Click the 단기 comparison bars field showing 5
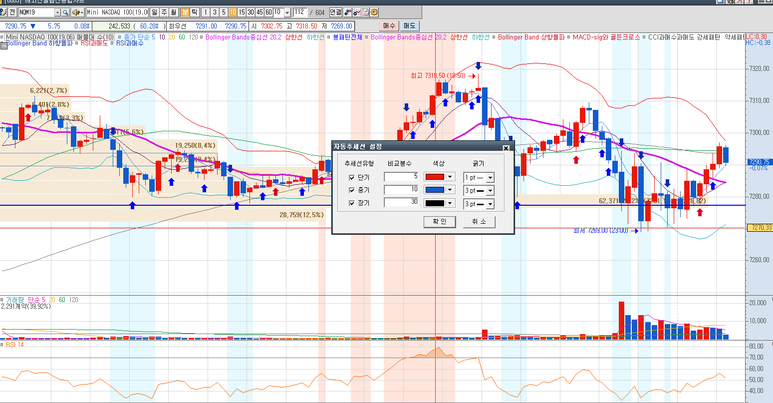This screenshot has height=403, width=773. pyautogui.click(x=401, y=177)
